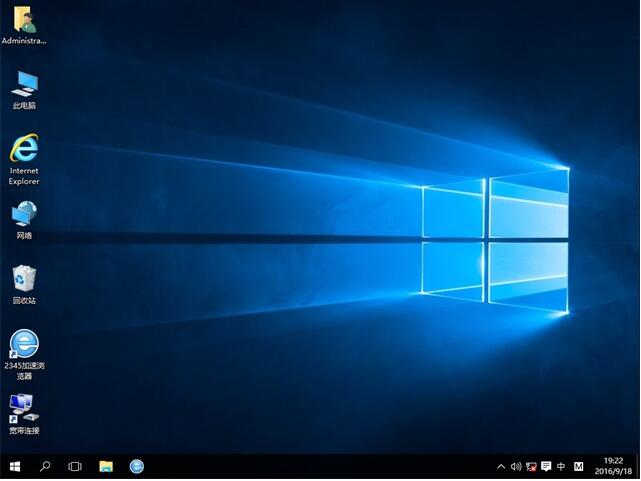The image size is (641, 481).
Task: Select the Internet Explorer desktop icon
Action: point(24,159)
